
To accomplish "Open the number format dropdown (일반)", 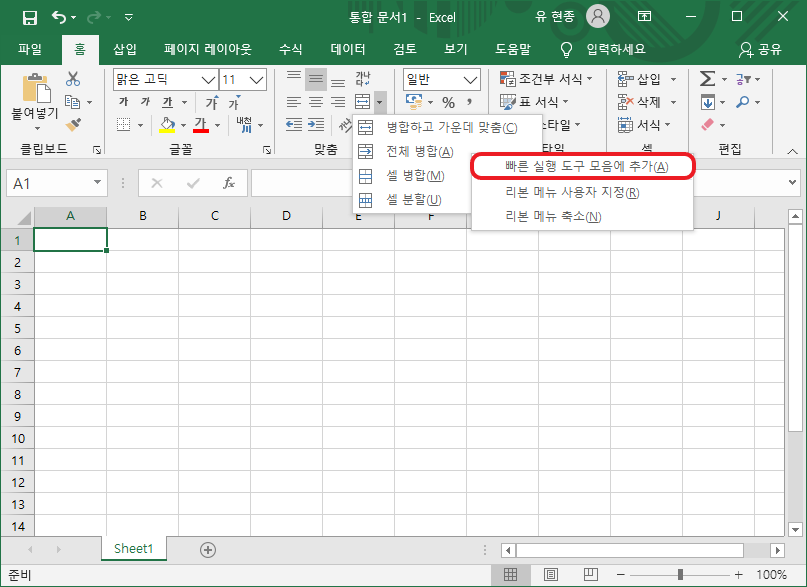I will pyautogui.click(x=470, y=80).
